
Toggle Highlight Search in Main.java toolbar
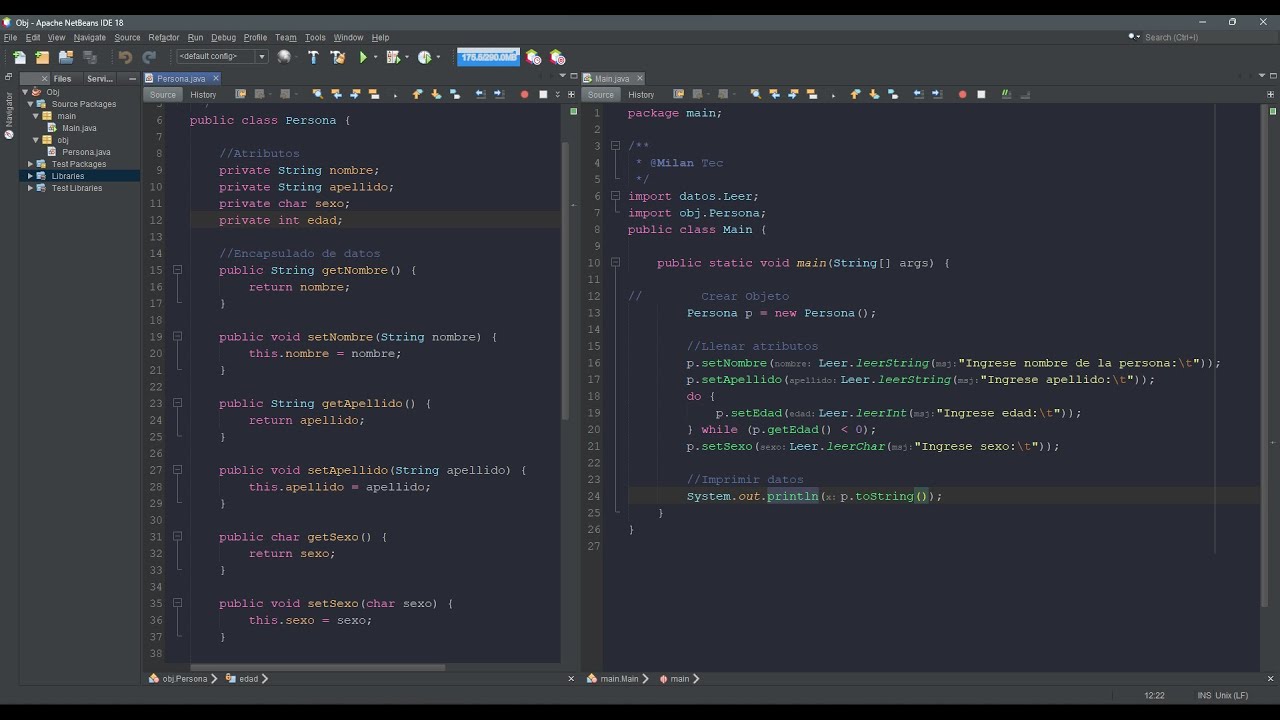(812, 94)
